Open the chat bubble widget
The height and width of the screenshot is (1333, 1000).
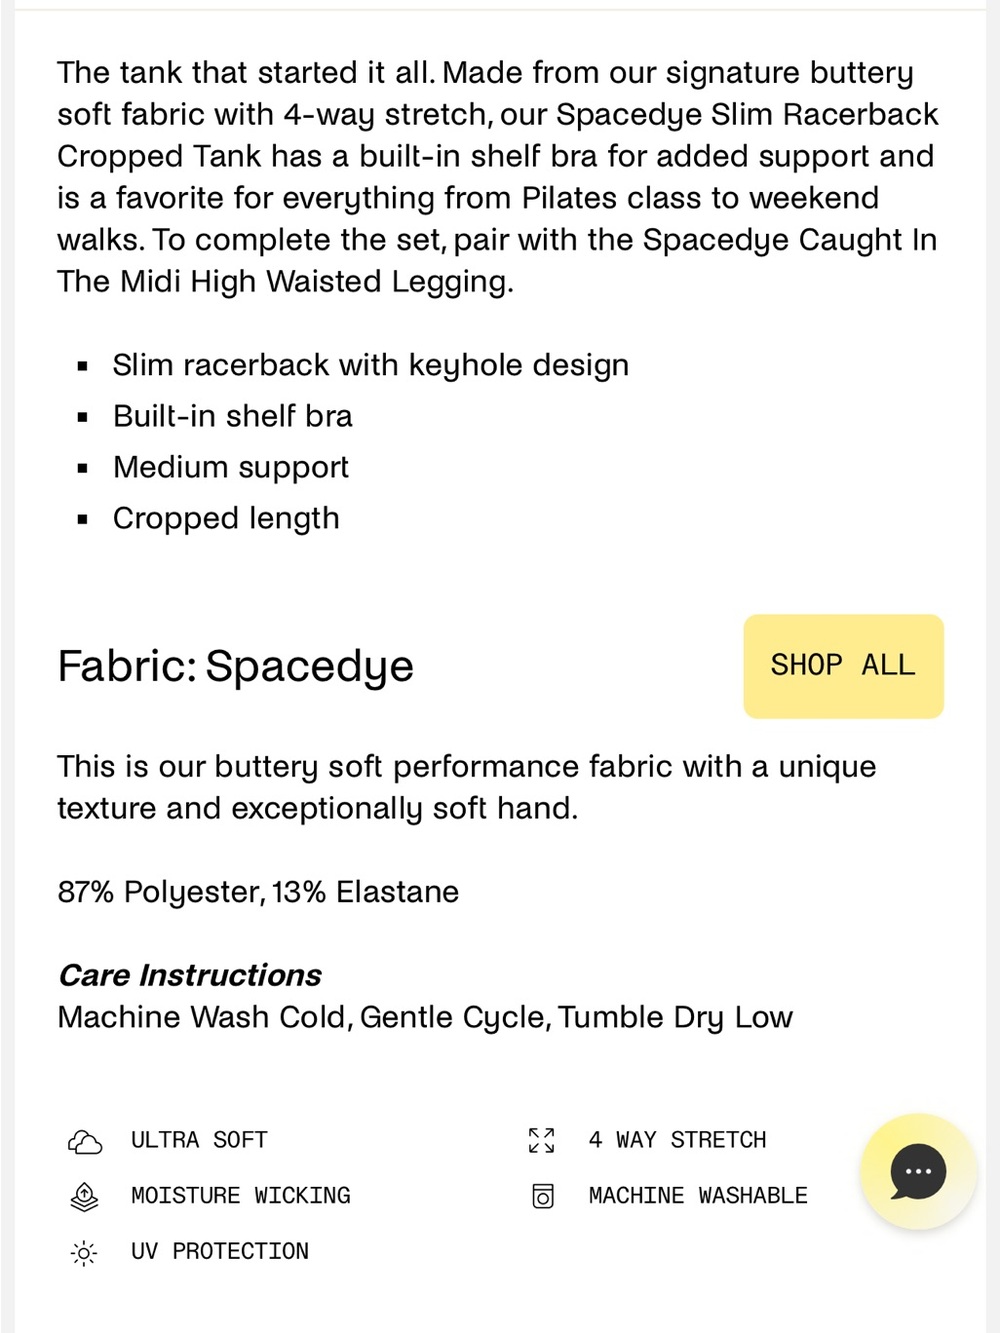coord(918,1171)
